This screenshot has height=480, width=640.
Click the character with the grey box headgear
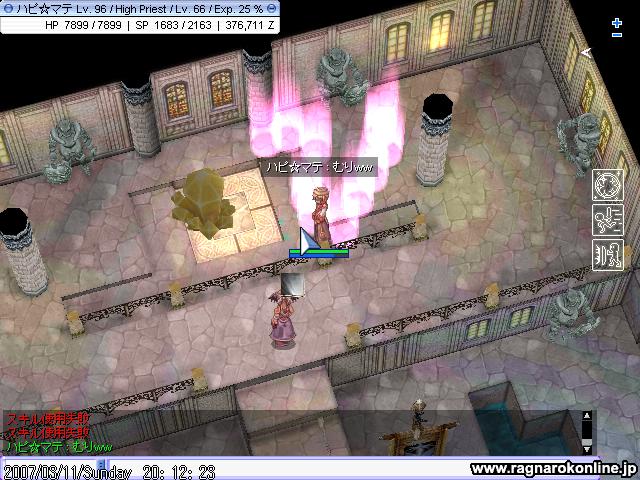pos(283,312)
